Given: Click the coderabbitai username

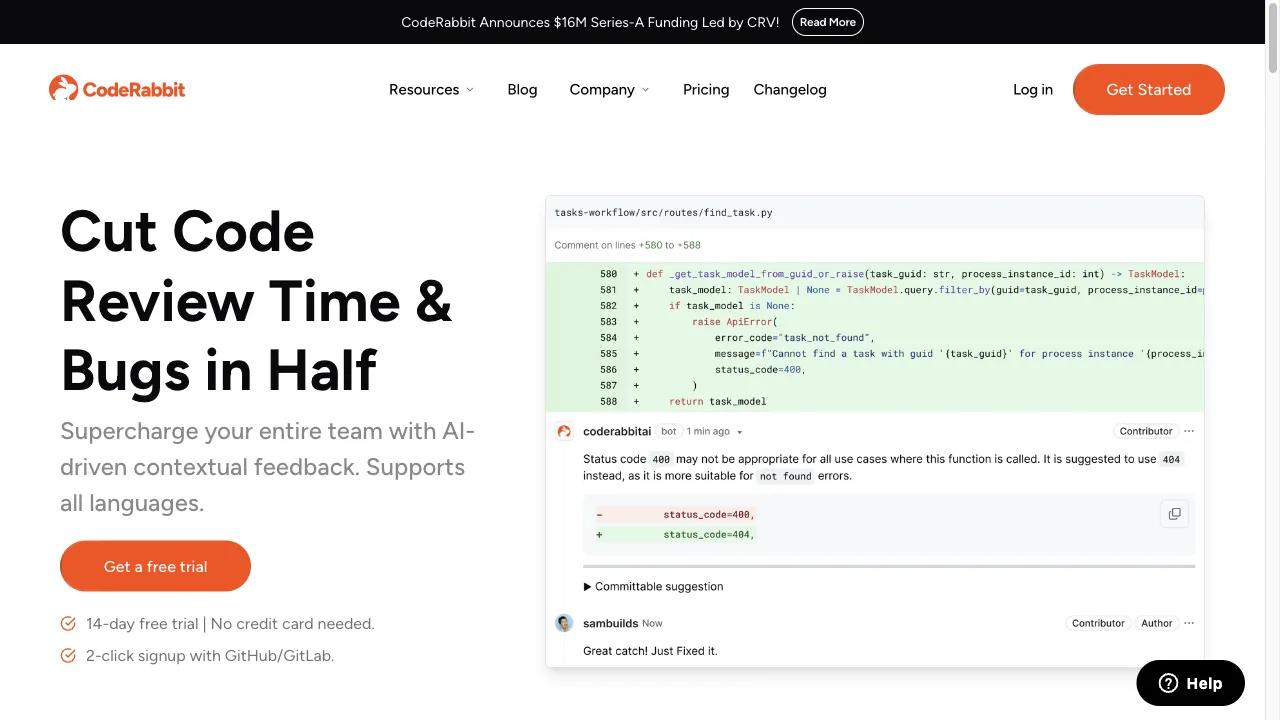Looking at the screenshot, I should pos(617,431).
